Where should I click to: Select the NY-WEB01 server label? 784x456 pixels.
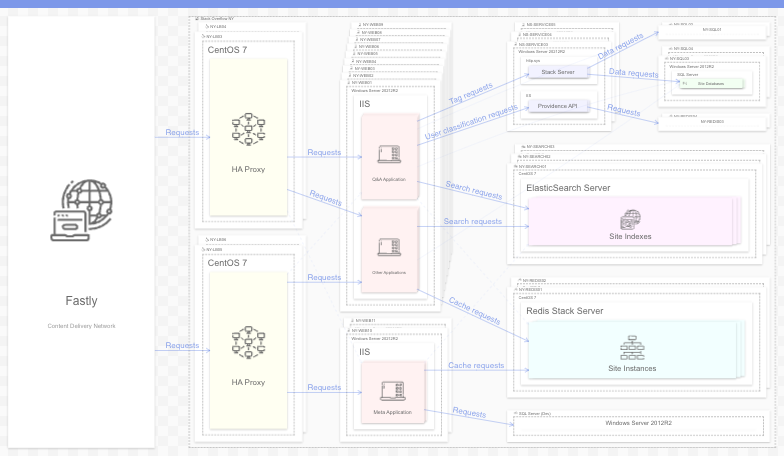[364, 82]
